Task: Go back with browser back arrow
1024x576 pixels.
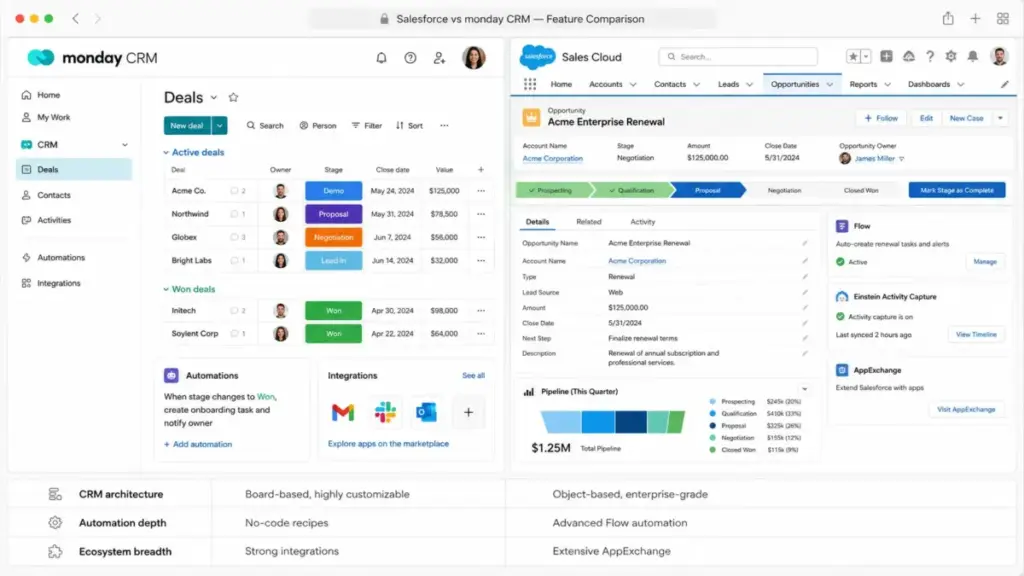Action: 76,18
